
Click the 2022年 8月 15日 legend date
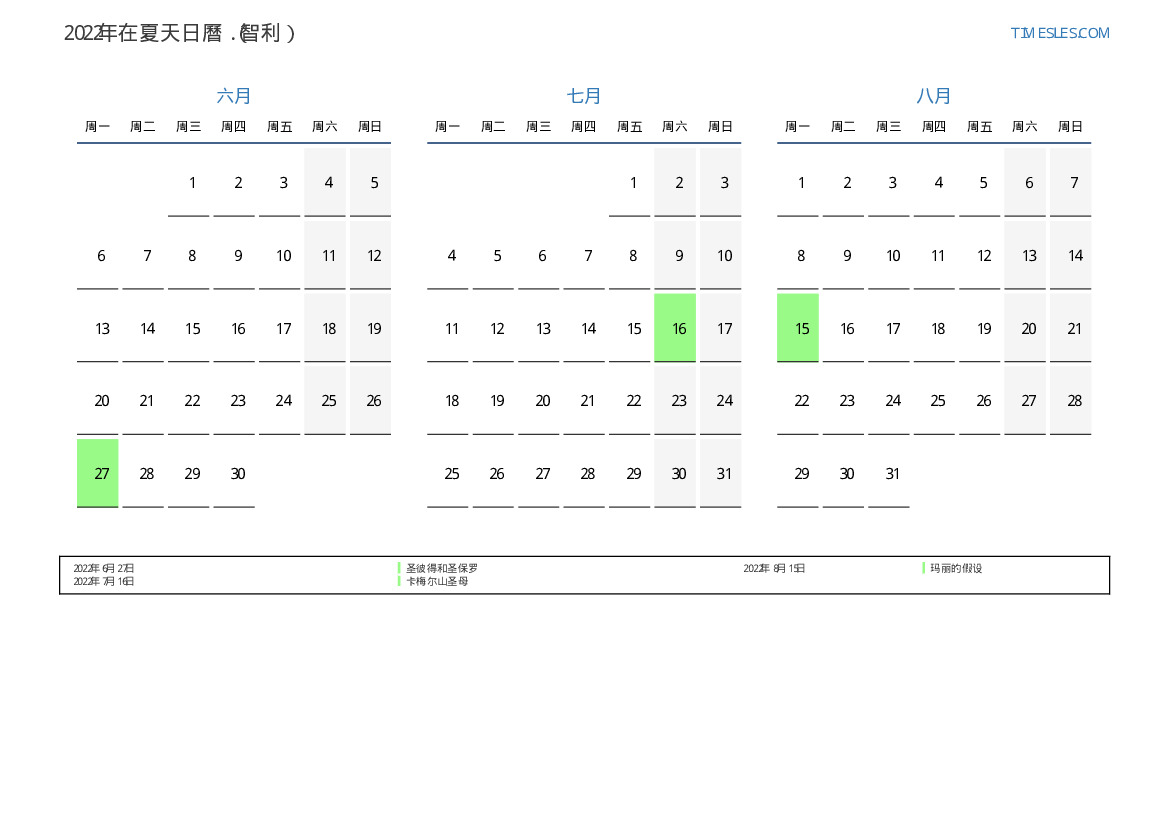coord(774,568)
